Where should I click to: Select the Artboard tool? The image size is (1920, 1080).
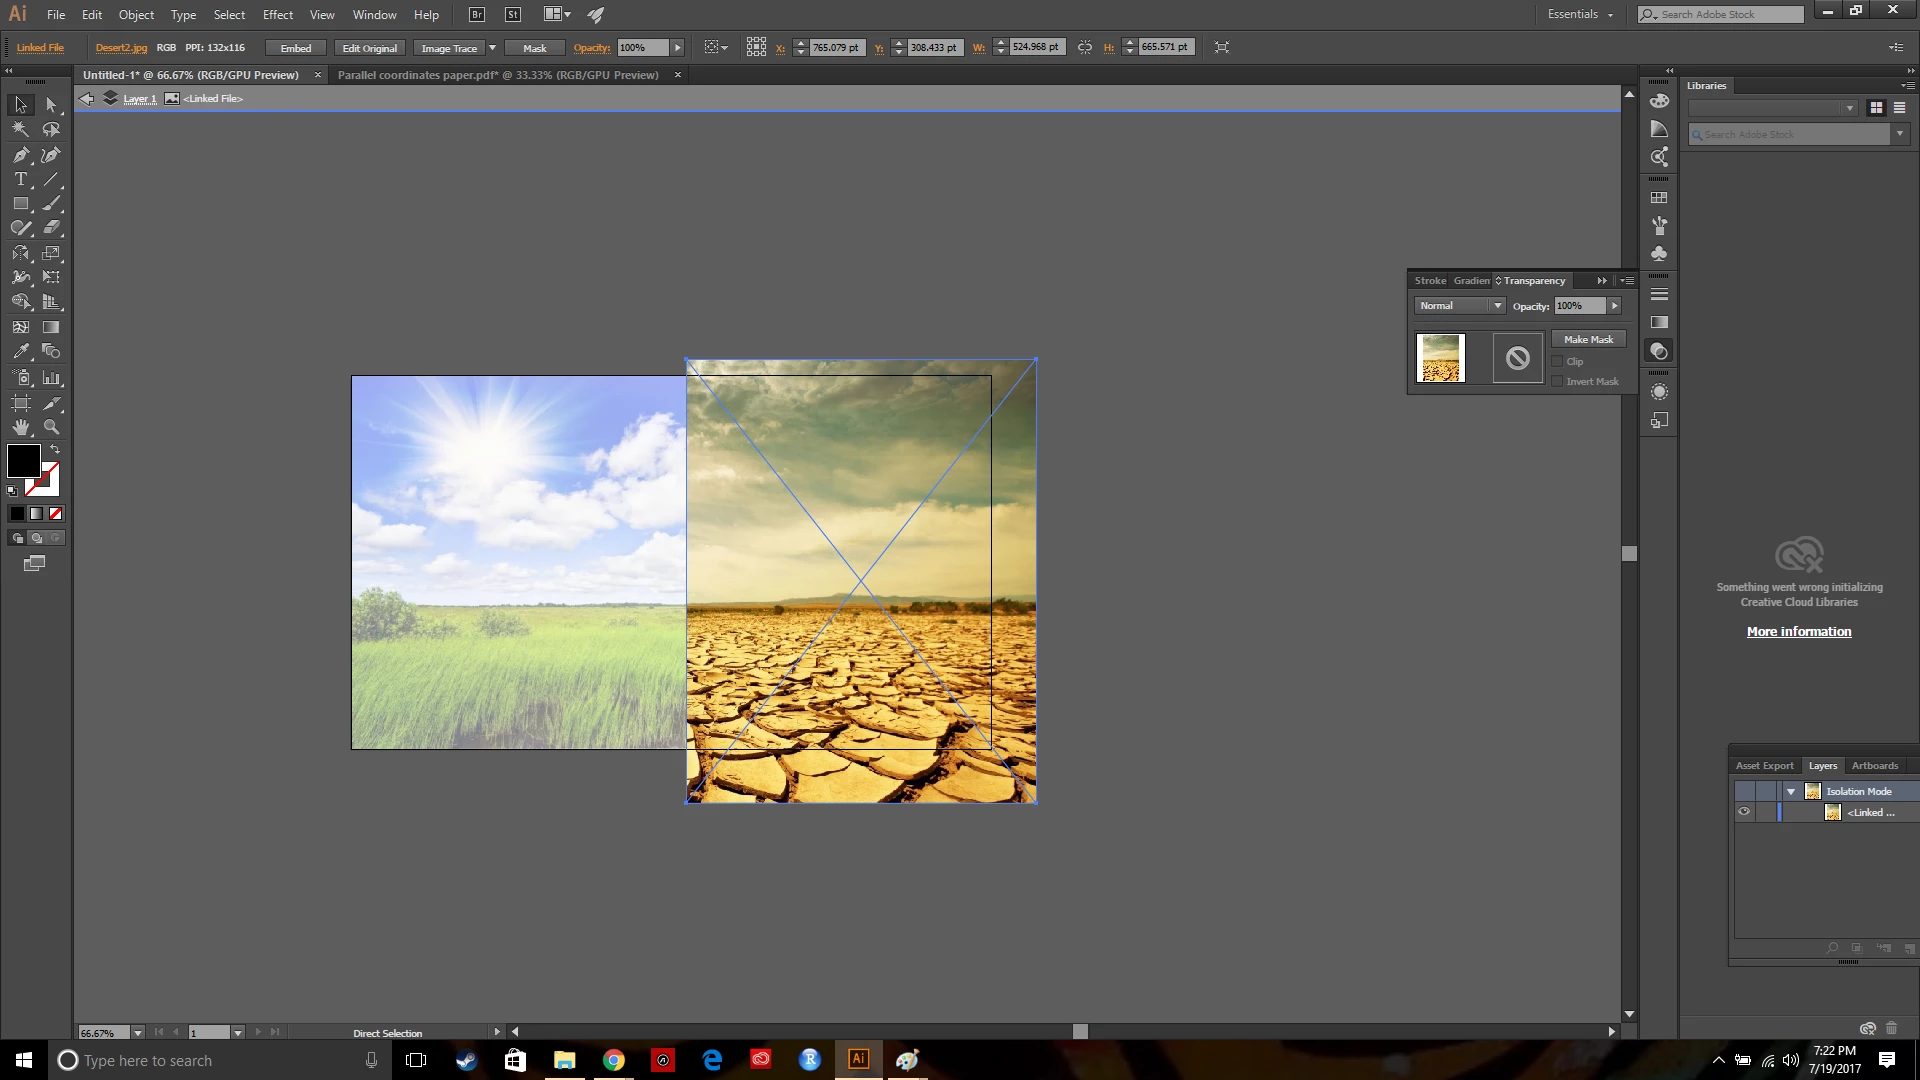pyautogui.click(x=20, y=403)
